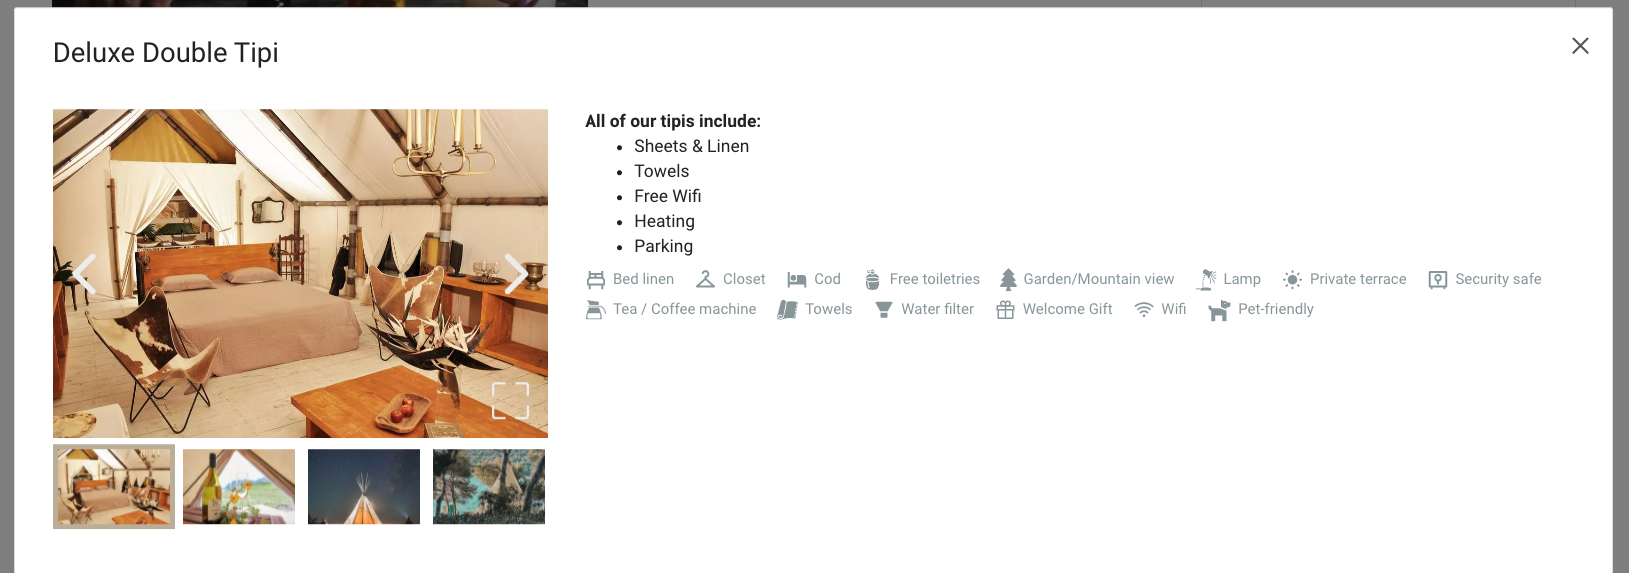
Task: Click the Water filter funnel icon
Action: click(x=884, y=310)
